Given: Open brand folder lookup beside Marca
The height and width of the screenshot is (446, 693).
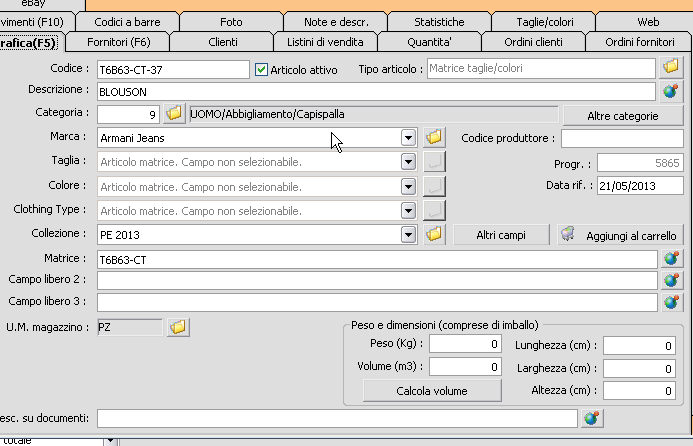Looking at the screenshot, I should [433, 138].
